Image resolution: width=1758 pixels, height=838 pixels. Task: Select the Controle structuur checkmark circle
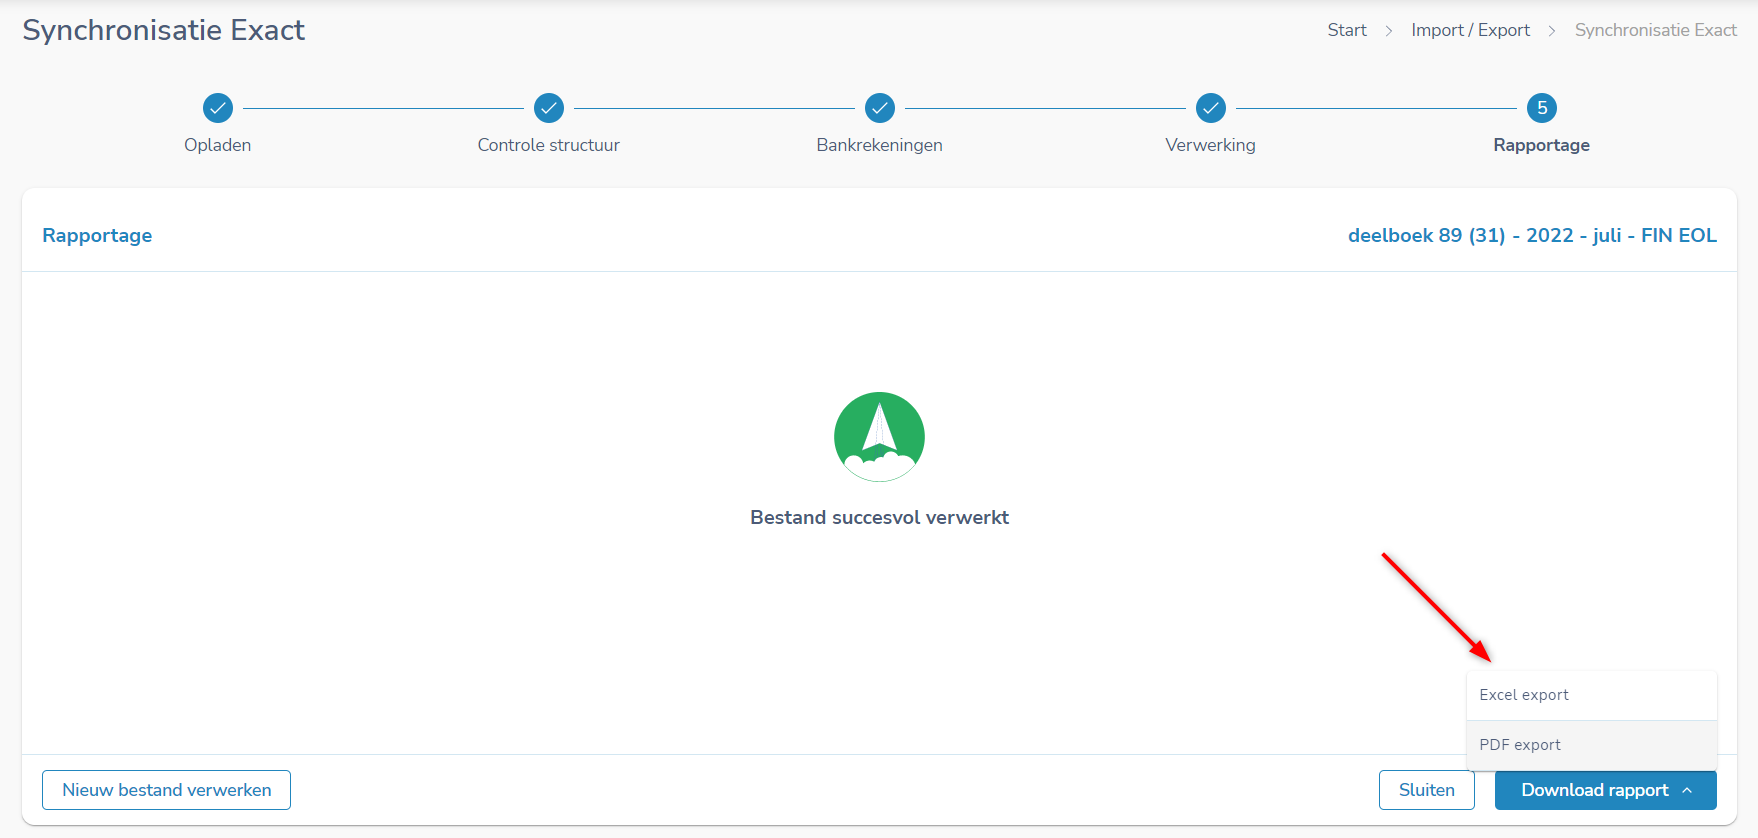549,108
